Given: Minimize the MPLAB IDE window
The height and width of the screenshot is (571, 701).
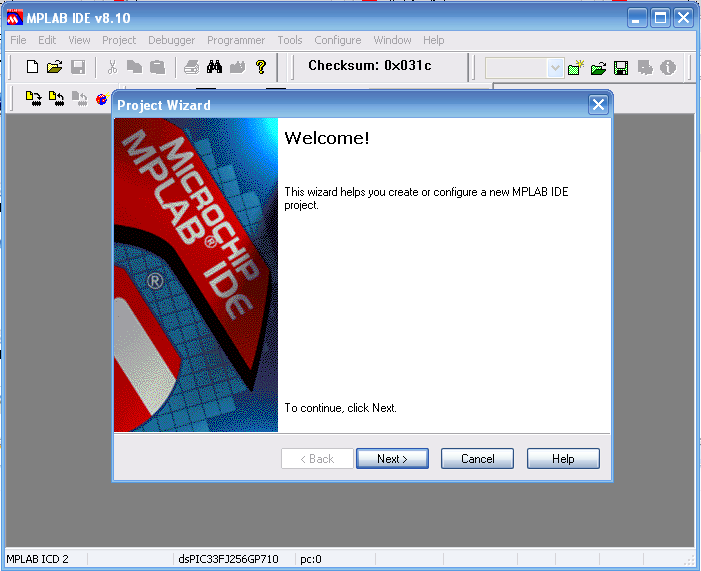Looking at the screenshot, I should 637,18.
